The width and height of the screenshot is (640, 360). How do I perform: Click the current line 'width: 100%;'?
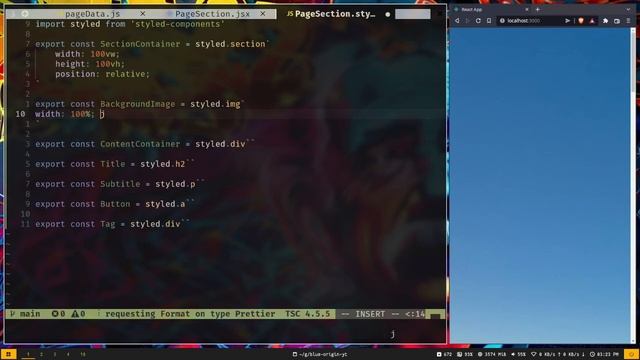(64, 114)
